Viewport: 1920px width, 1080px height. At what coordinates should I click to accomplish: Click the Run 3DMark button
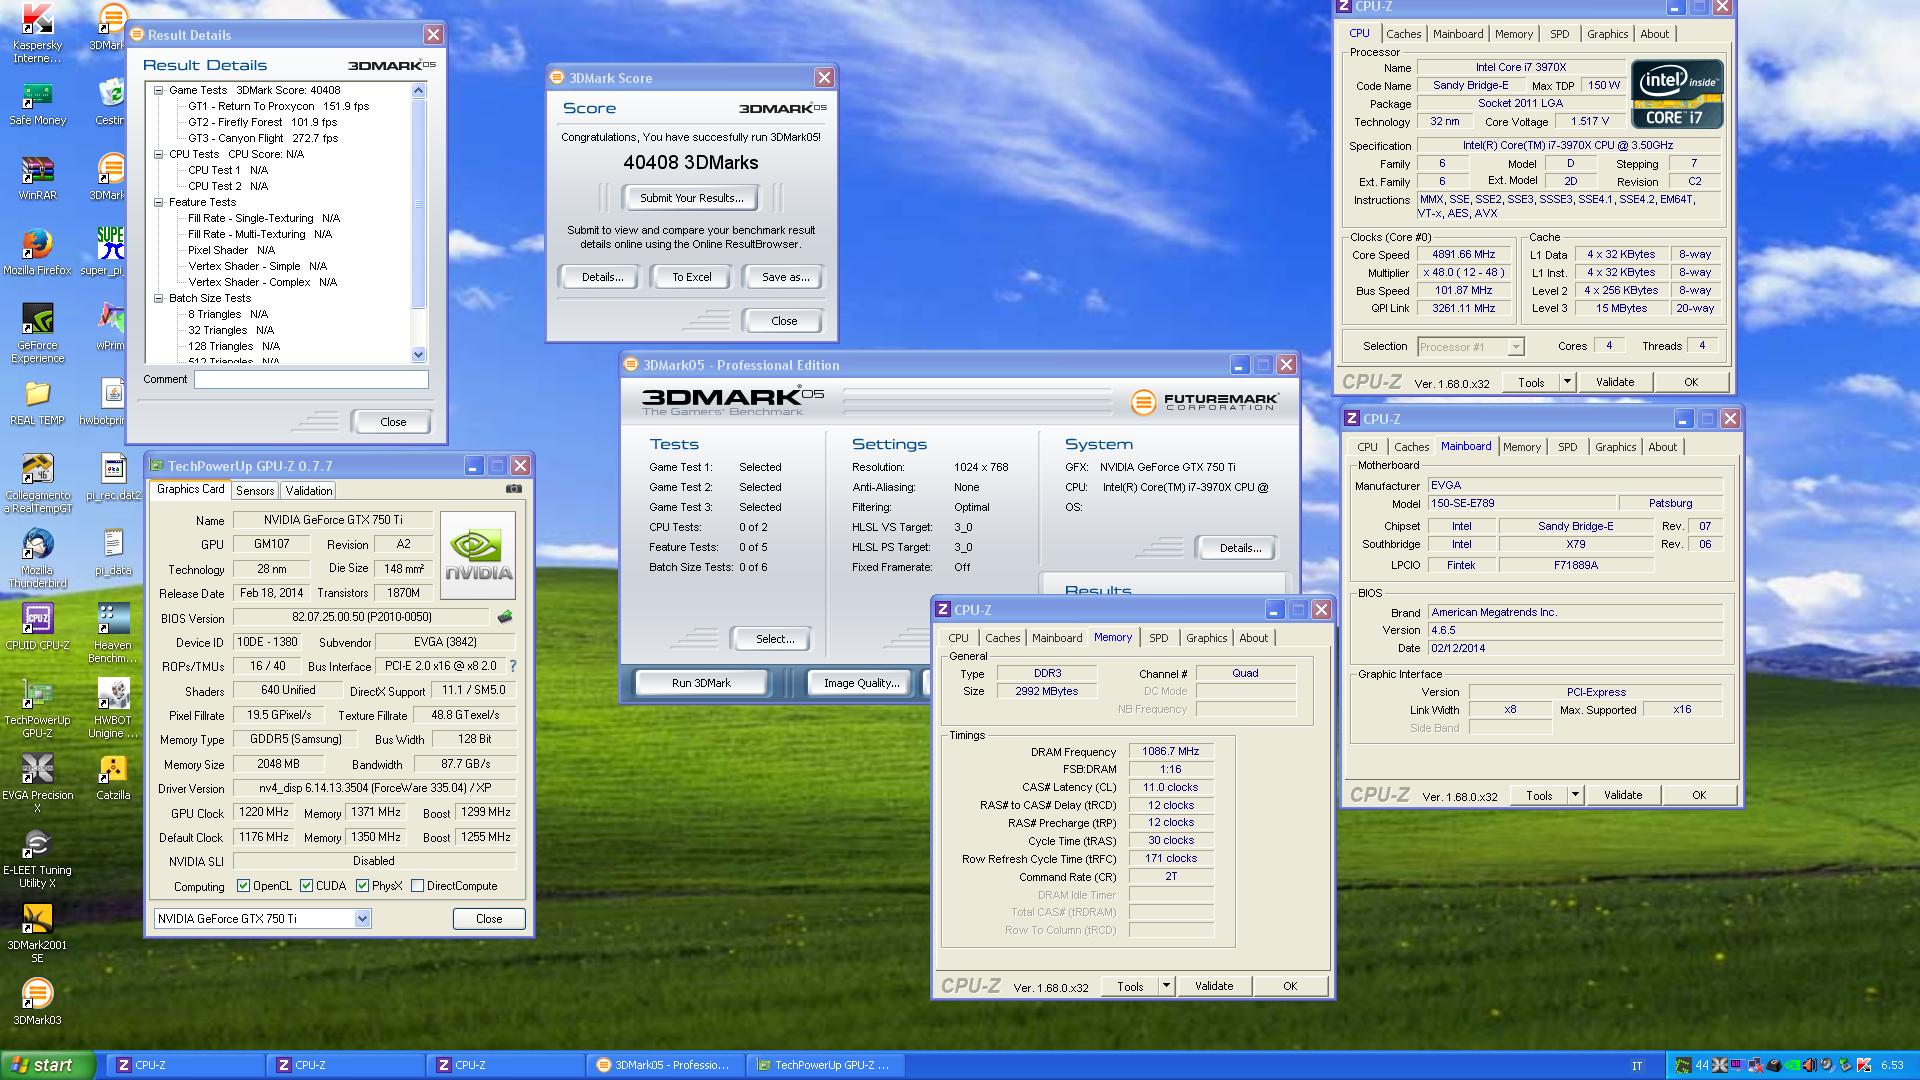click(701, 683)
